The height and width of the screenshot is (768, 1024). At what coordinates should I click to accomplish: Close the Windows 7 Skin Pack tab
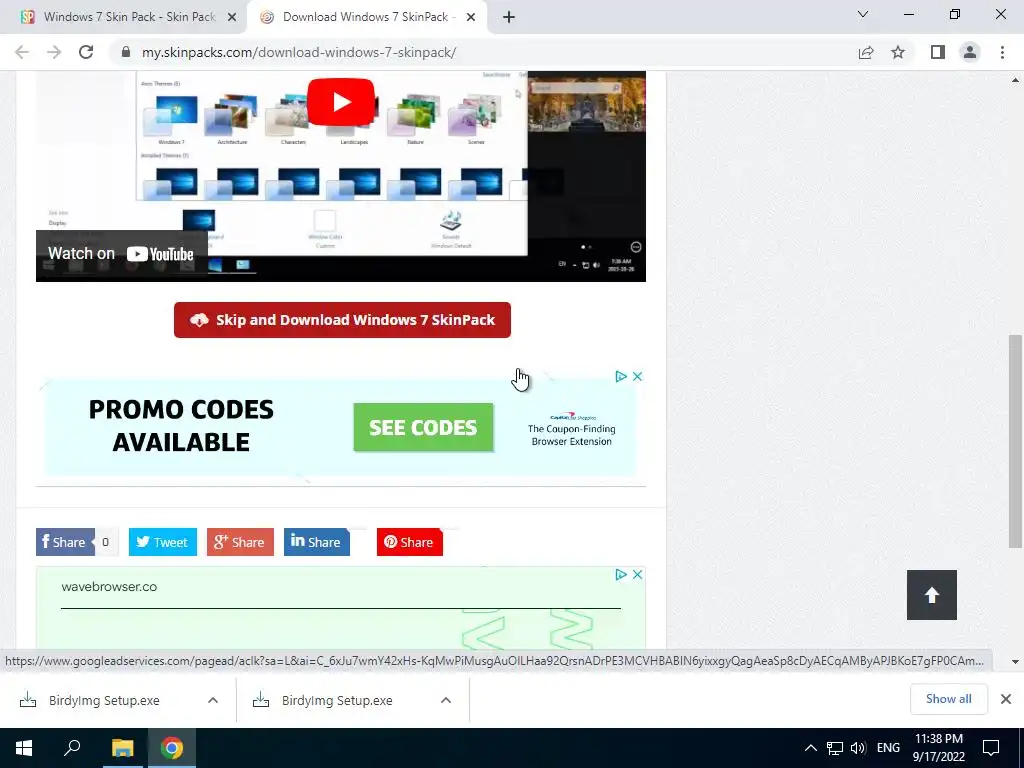pos(232,18)
